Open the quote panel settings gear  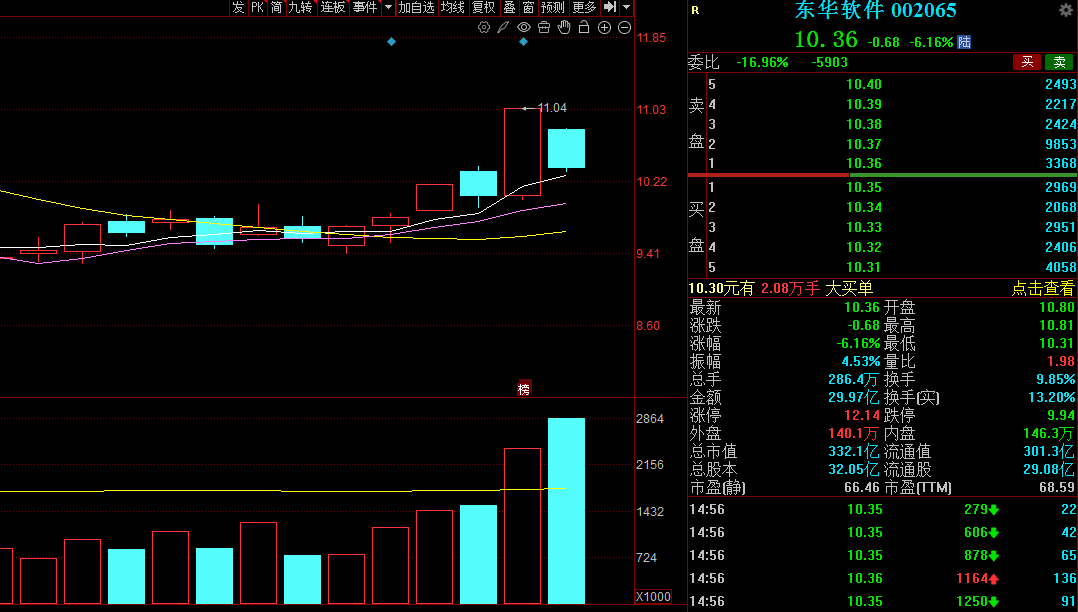pos(1066,10)
